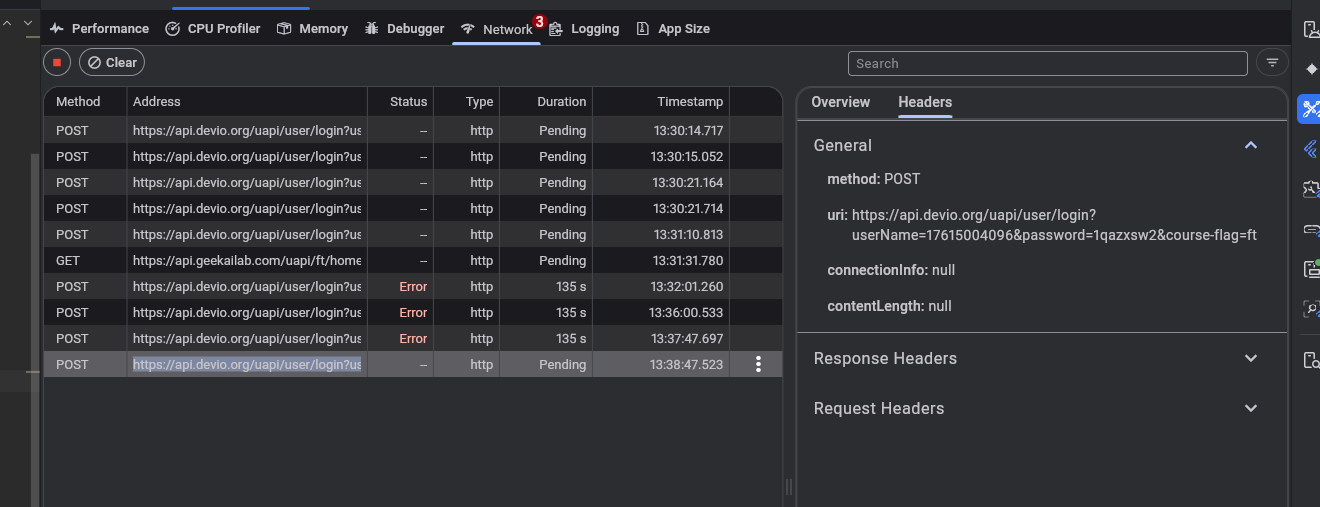Image resolution: width=1320 pixels, height=507 pixels.
Task: Click the down chevron at far left
Action: (28, 22)
